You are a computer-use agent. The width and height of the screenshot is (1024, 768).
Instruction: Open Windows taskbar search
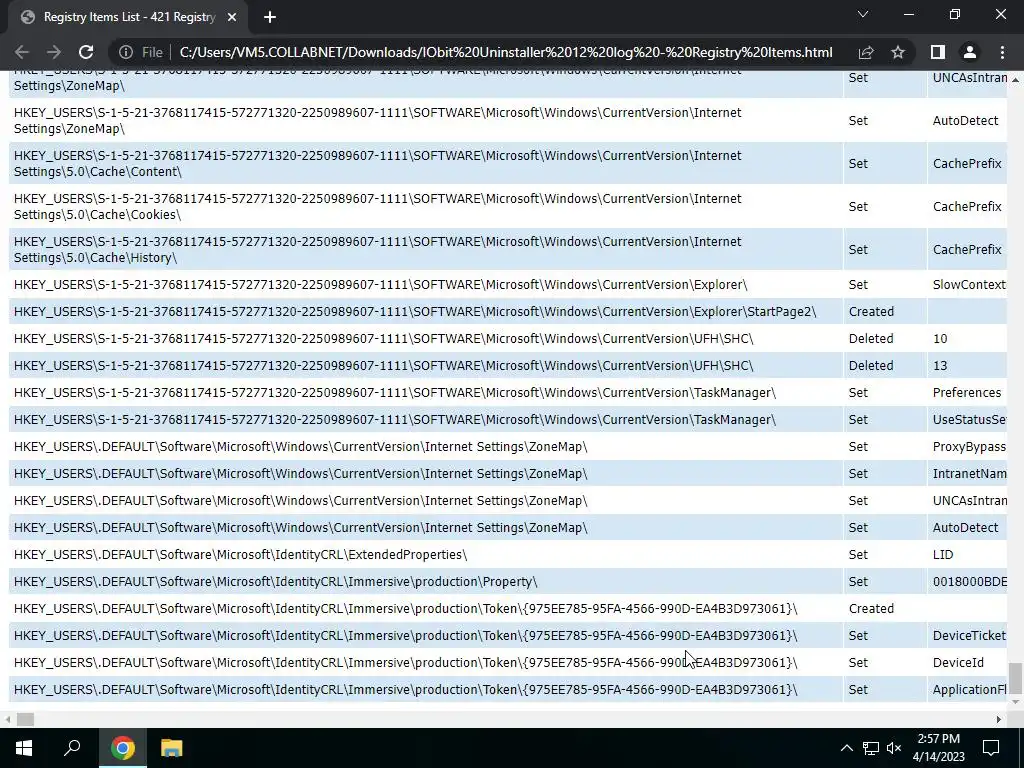coord(72,748)
